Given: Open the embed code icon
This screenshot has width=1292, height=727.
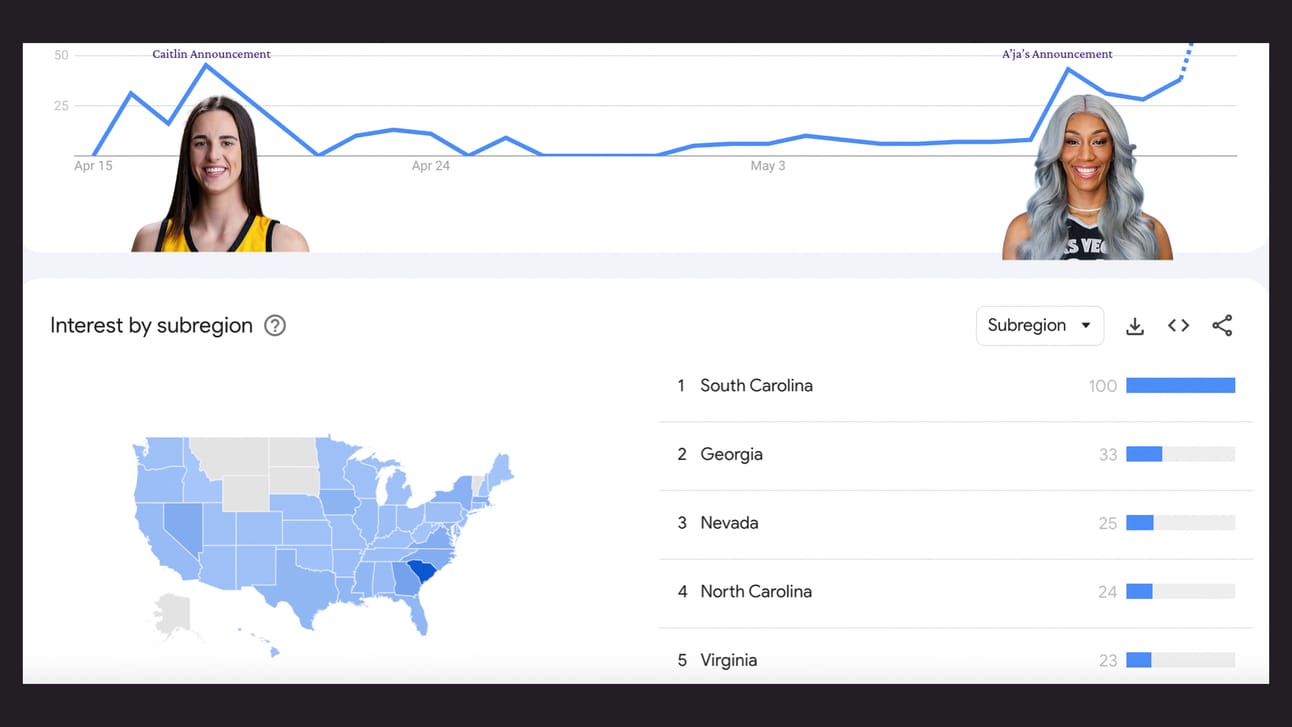Looking at the screenshot, I should point(1178,325).
